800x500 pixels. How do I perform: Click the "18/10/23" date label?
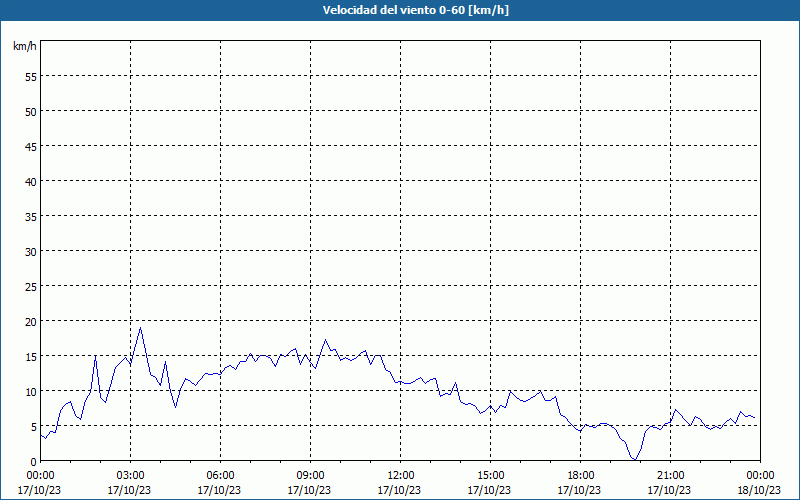(760, 490)
